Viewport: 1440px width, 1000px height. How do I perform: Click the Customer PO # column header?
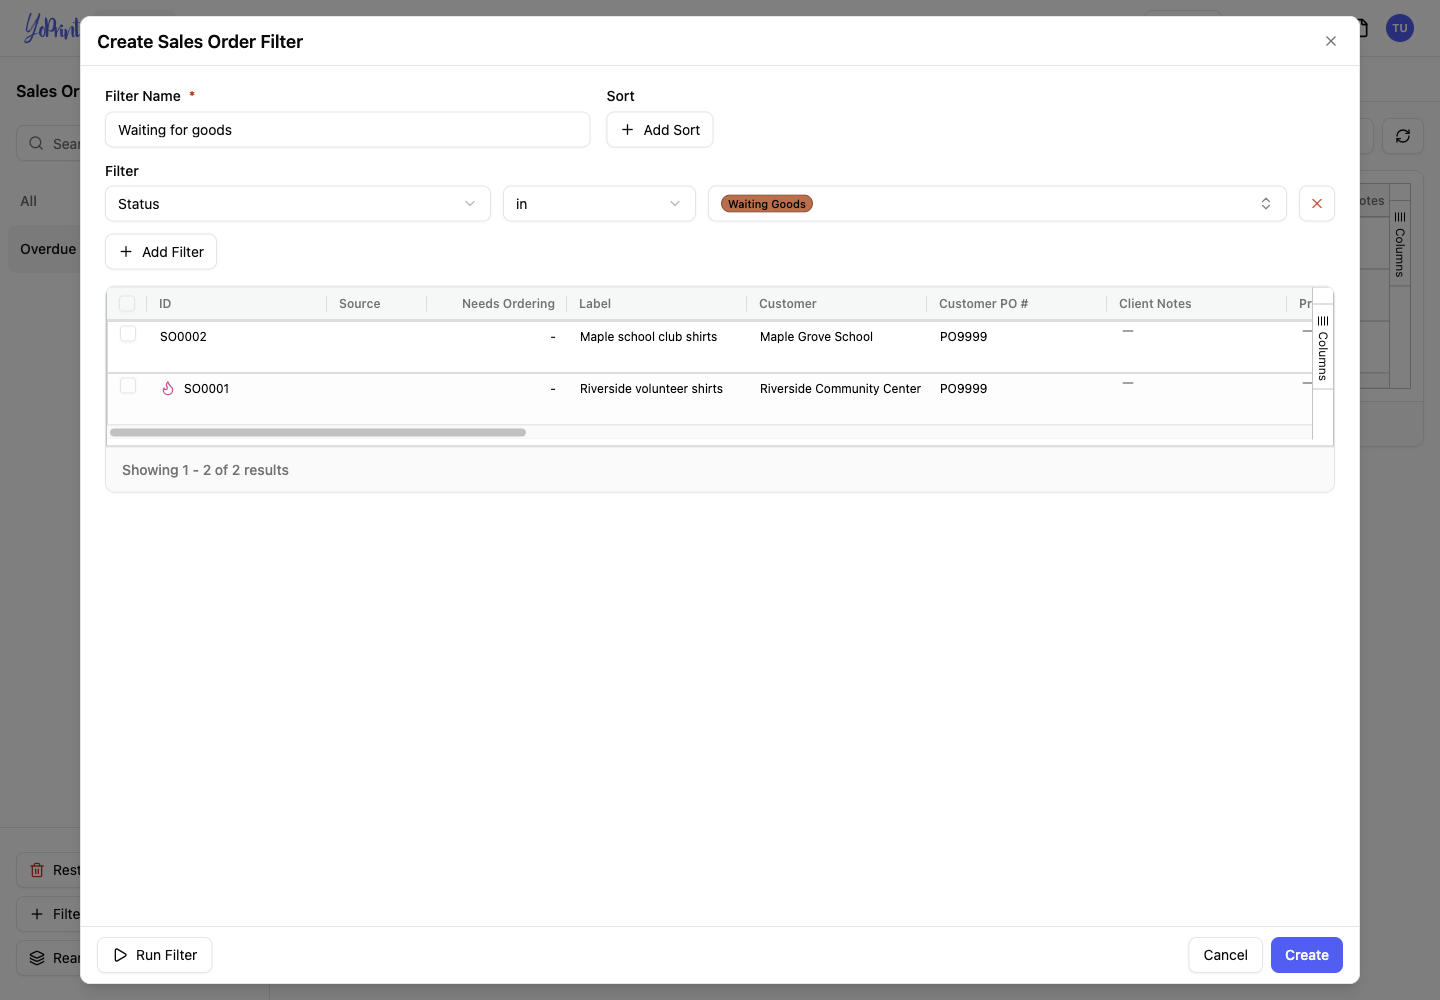pos(1017,303)
